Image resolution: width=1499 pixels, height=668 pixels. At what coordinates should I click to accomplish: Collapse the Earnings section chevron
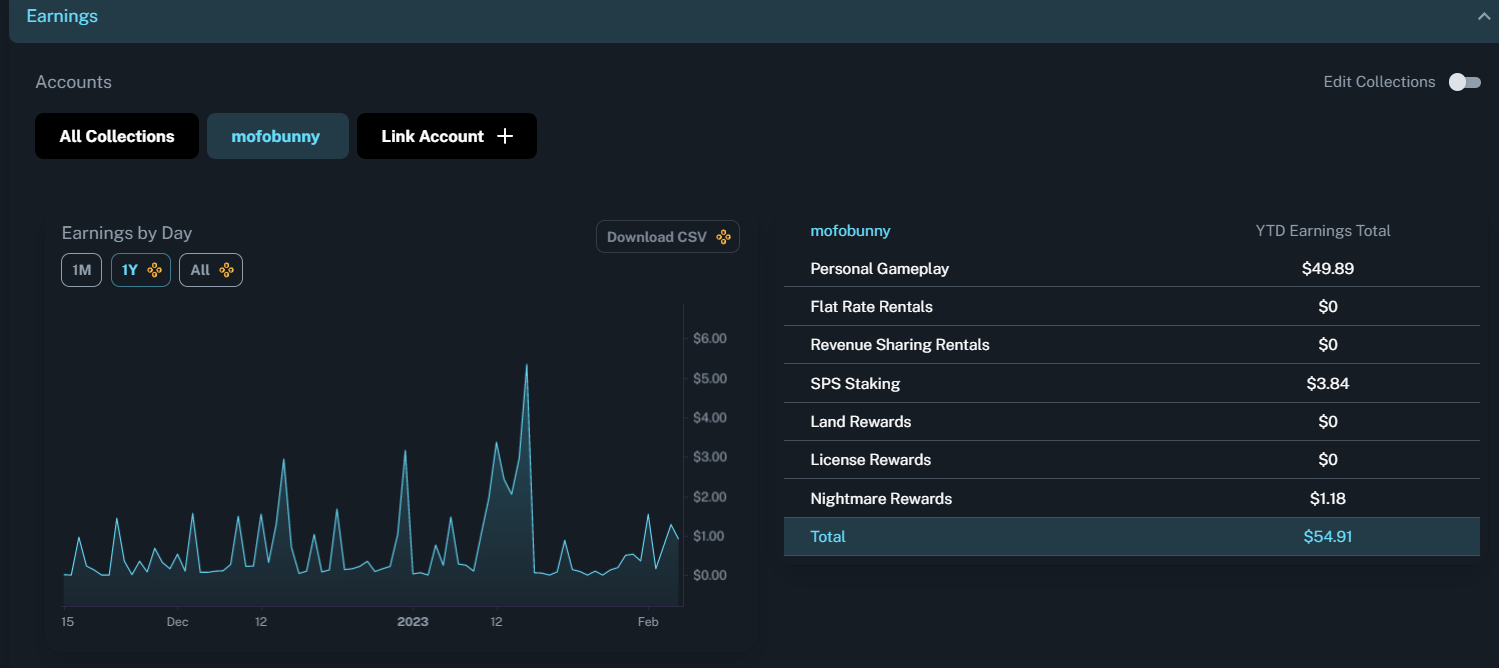1483,16
